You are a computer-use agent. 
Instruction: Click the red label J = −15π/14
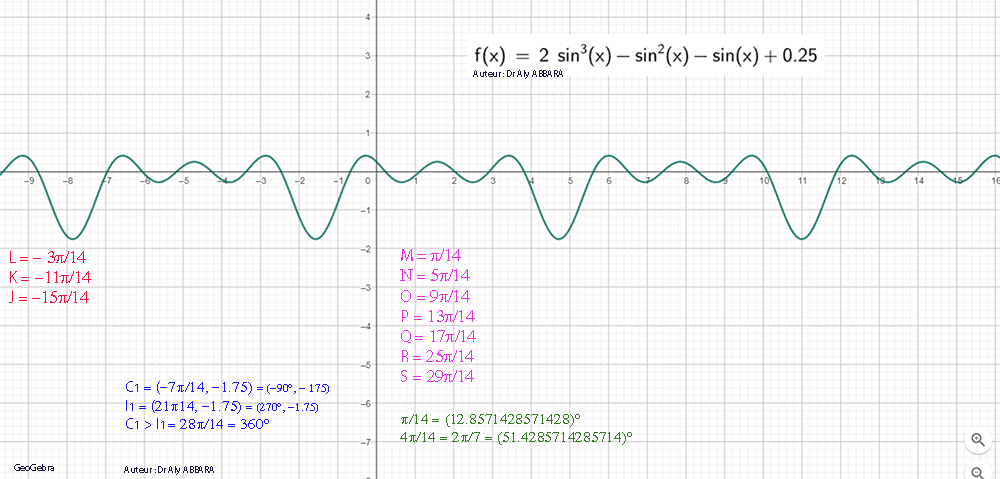click(49, 297)
